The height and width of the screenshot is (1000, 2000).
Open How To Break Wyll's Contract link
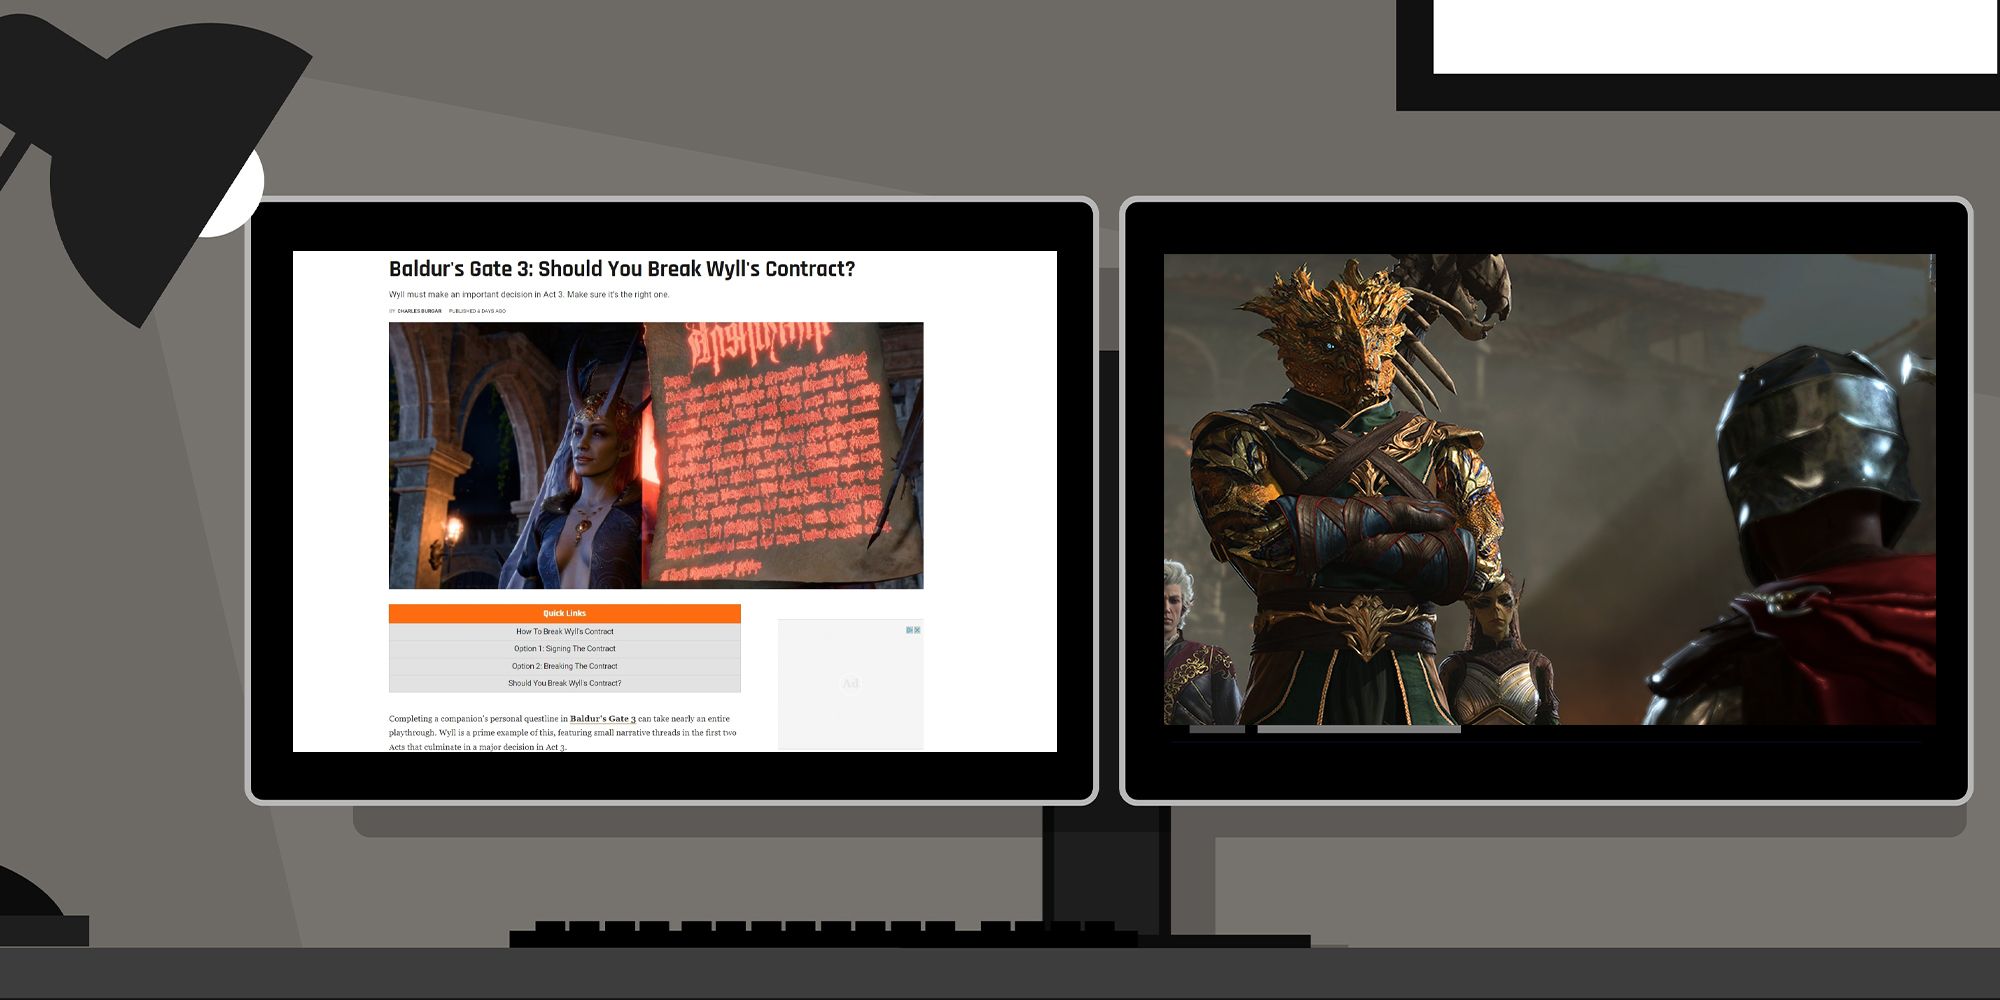click(564, 632)
